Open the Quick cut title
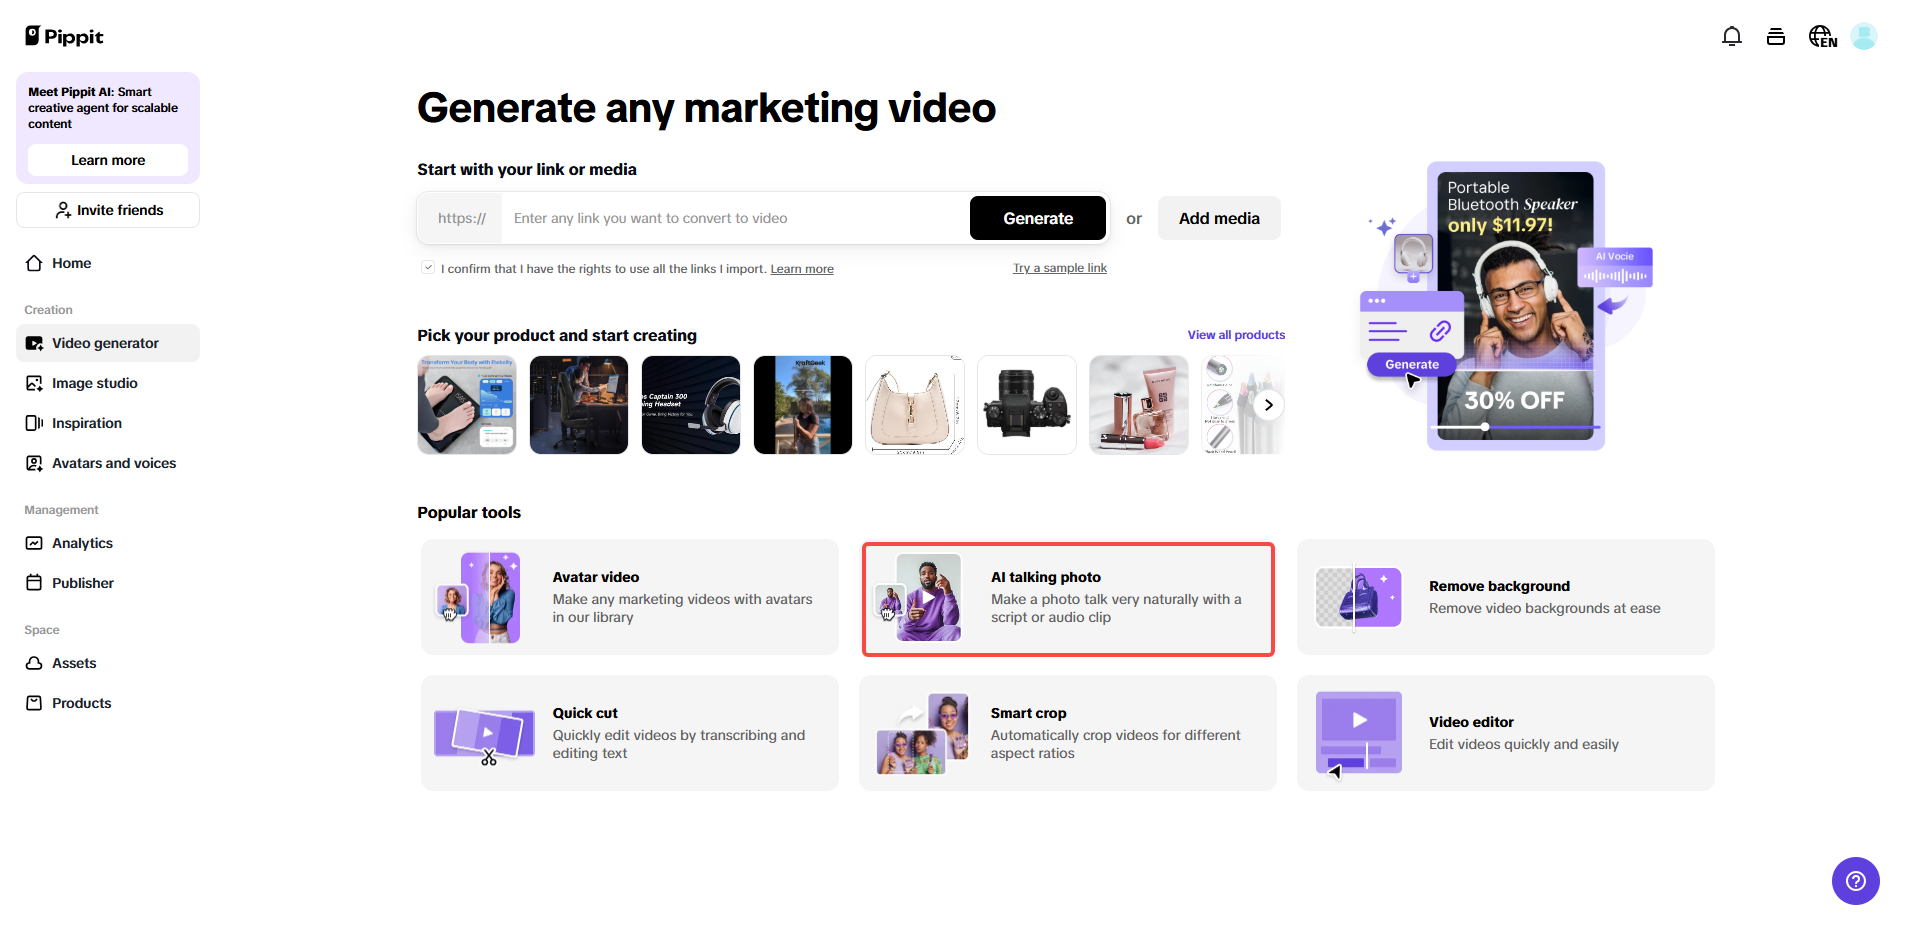Image resolution: width=1919 pixels, height=943 pixels. (585, 713)
